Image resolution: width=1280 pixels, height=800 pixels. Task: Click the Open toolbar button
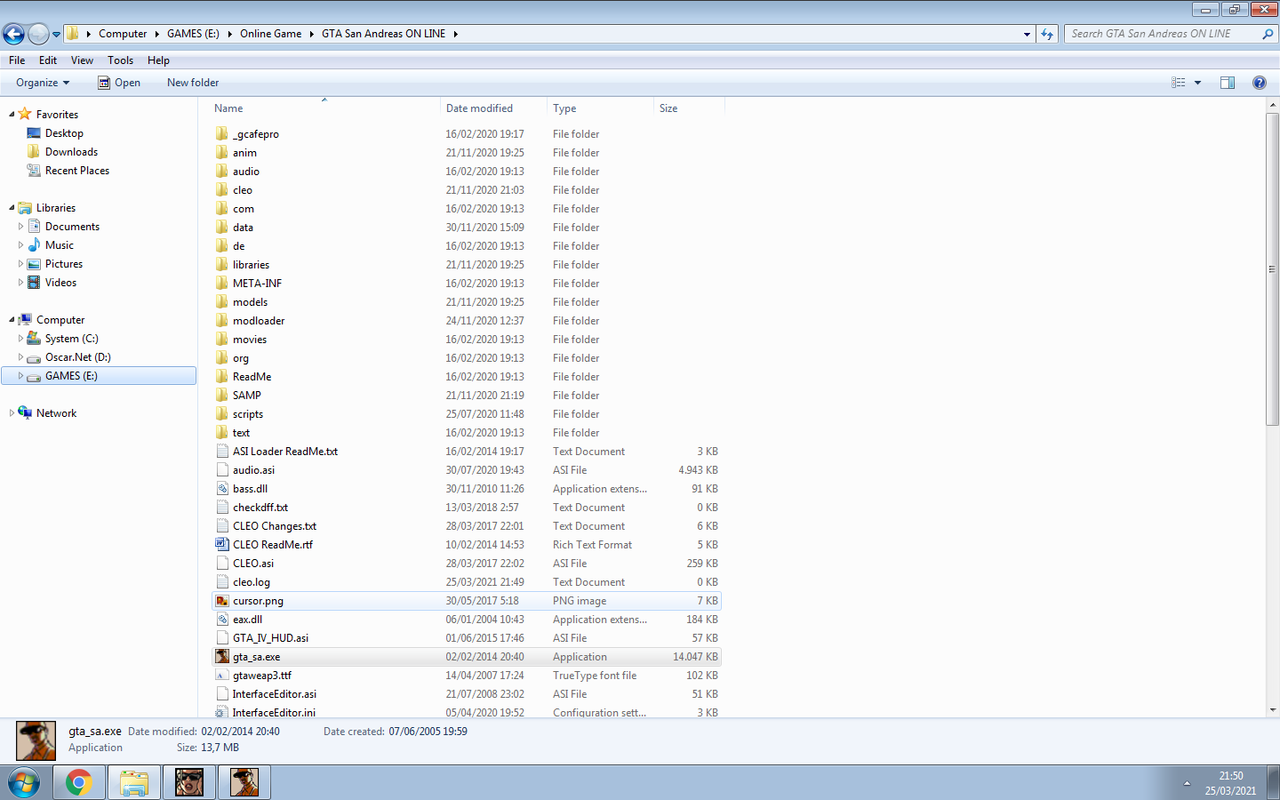tap(119, 83)
